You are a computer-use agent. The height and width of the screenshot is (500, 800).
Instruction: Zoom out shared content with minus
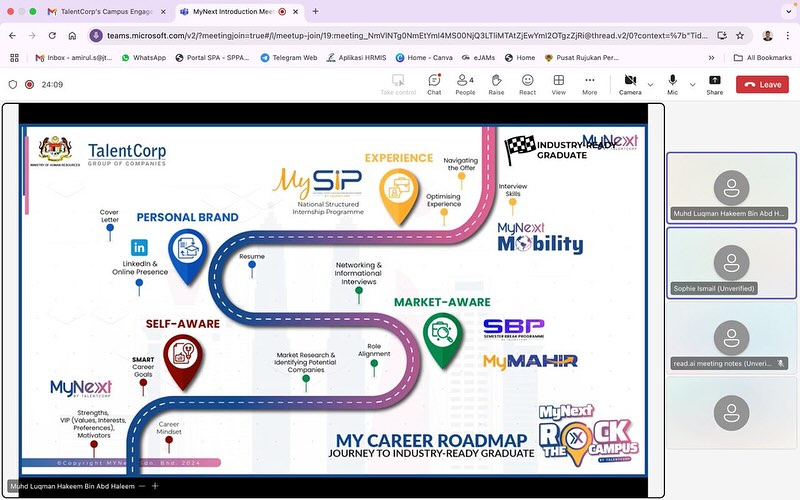coord(142,486)
